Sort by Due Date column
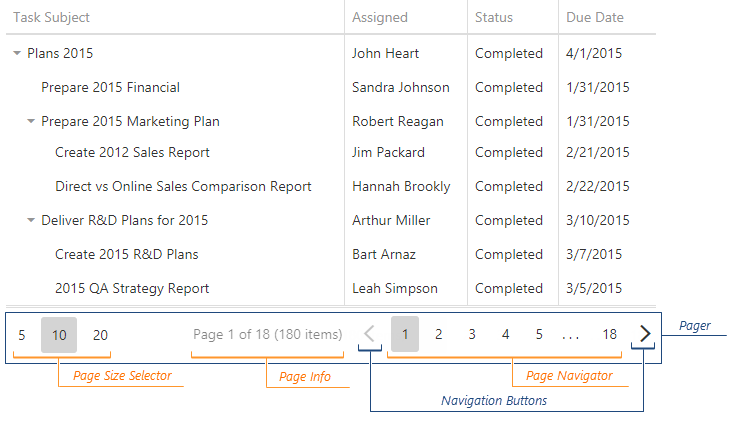The image size is (735, 431). point(595,17)
